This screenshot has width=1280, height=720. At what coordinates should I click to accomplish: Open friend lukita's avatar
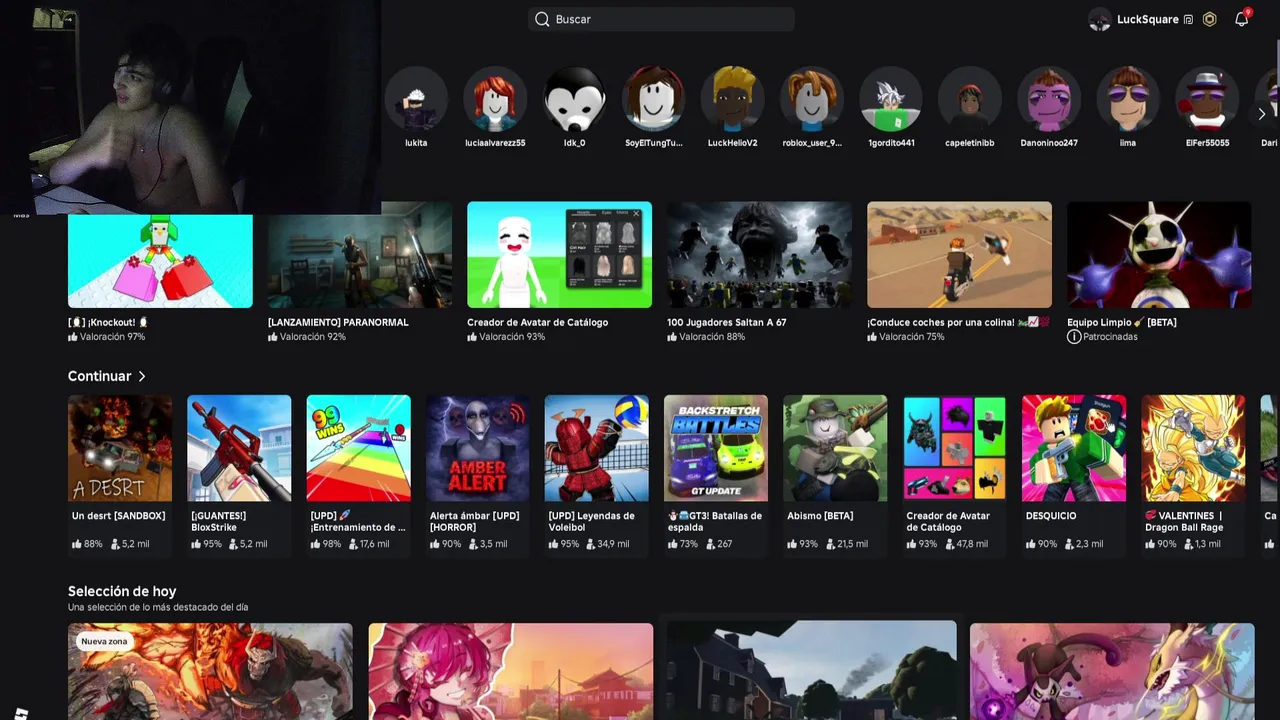coord(416,98)
